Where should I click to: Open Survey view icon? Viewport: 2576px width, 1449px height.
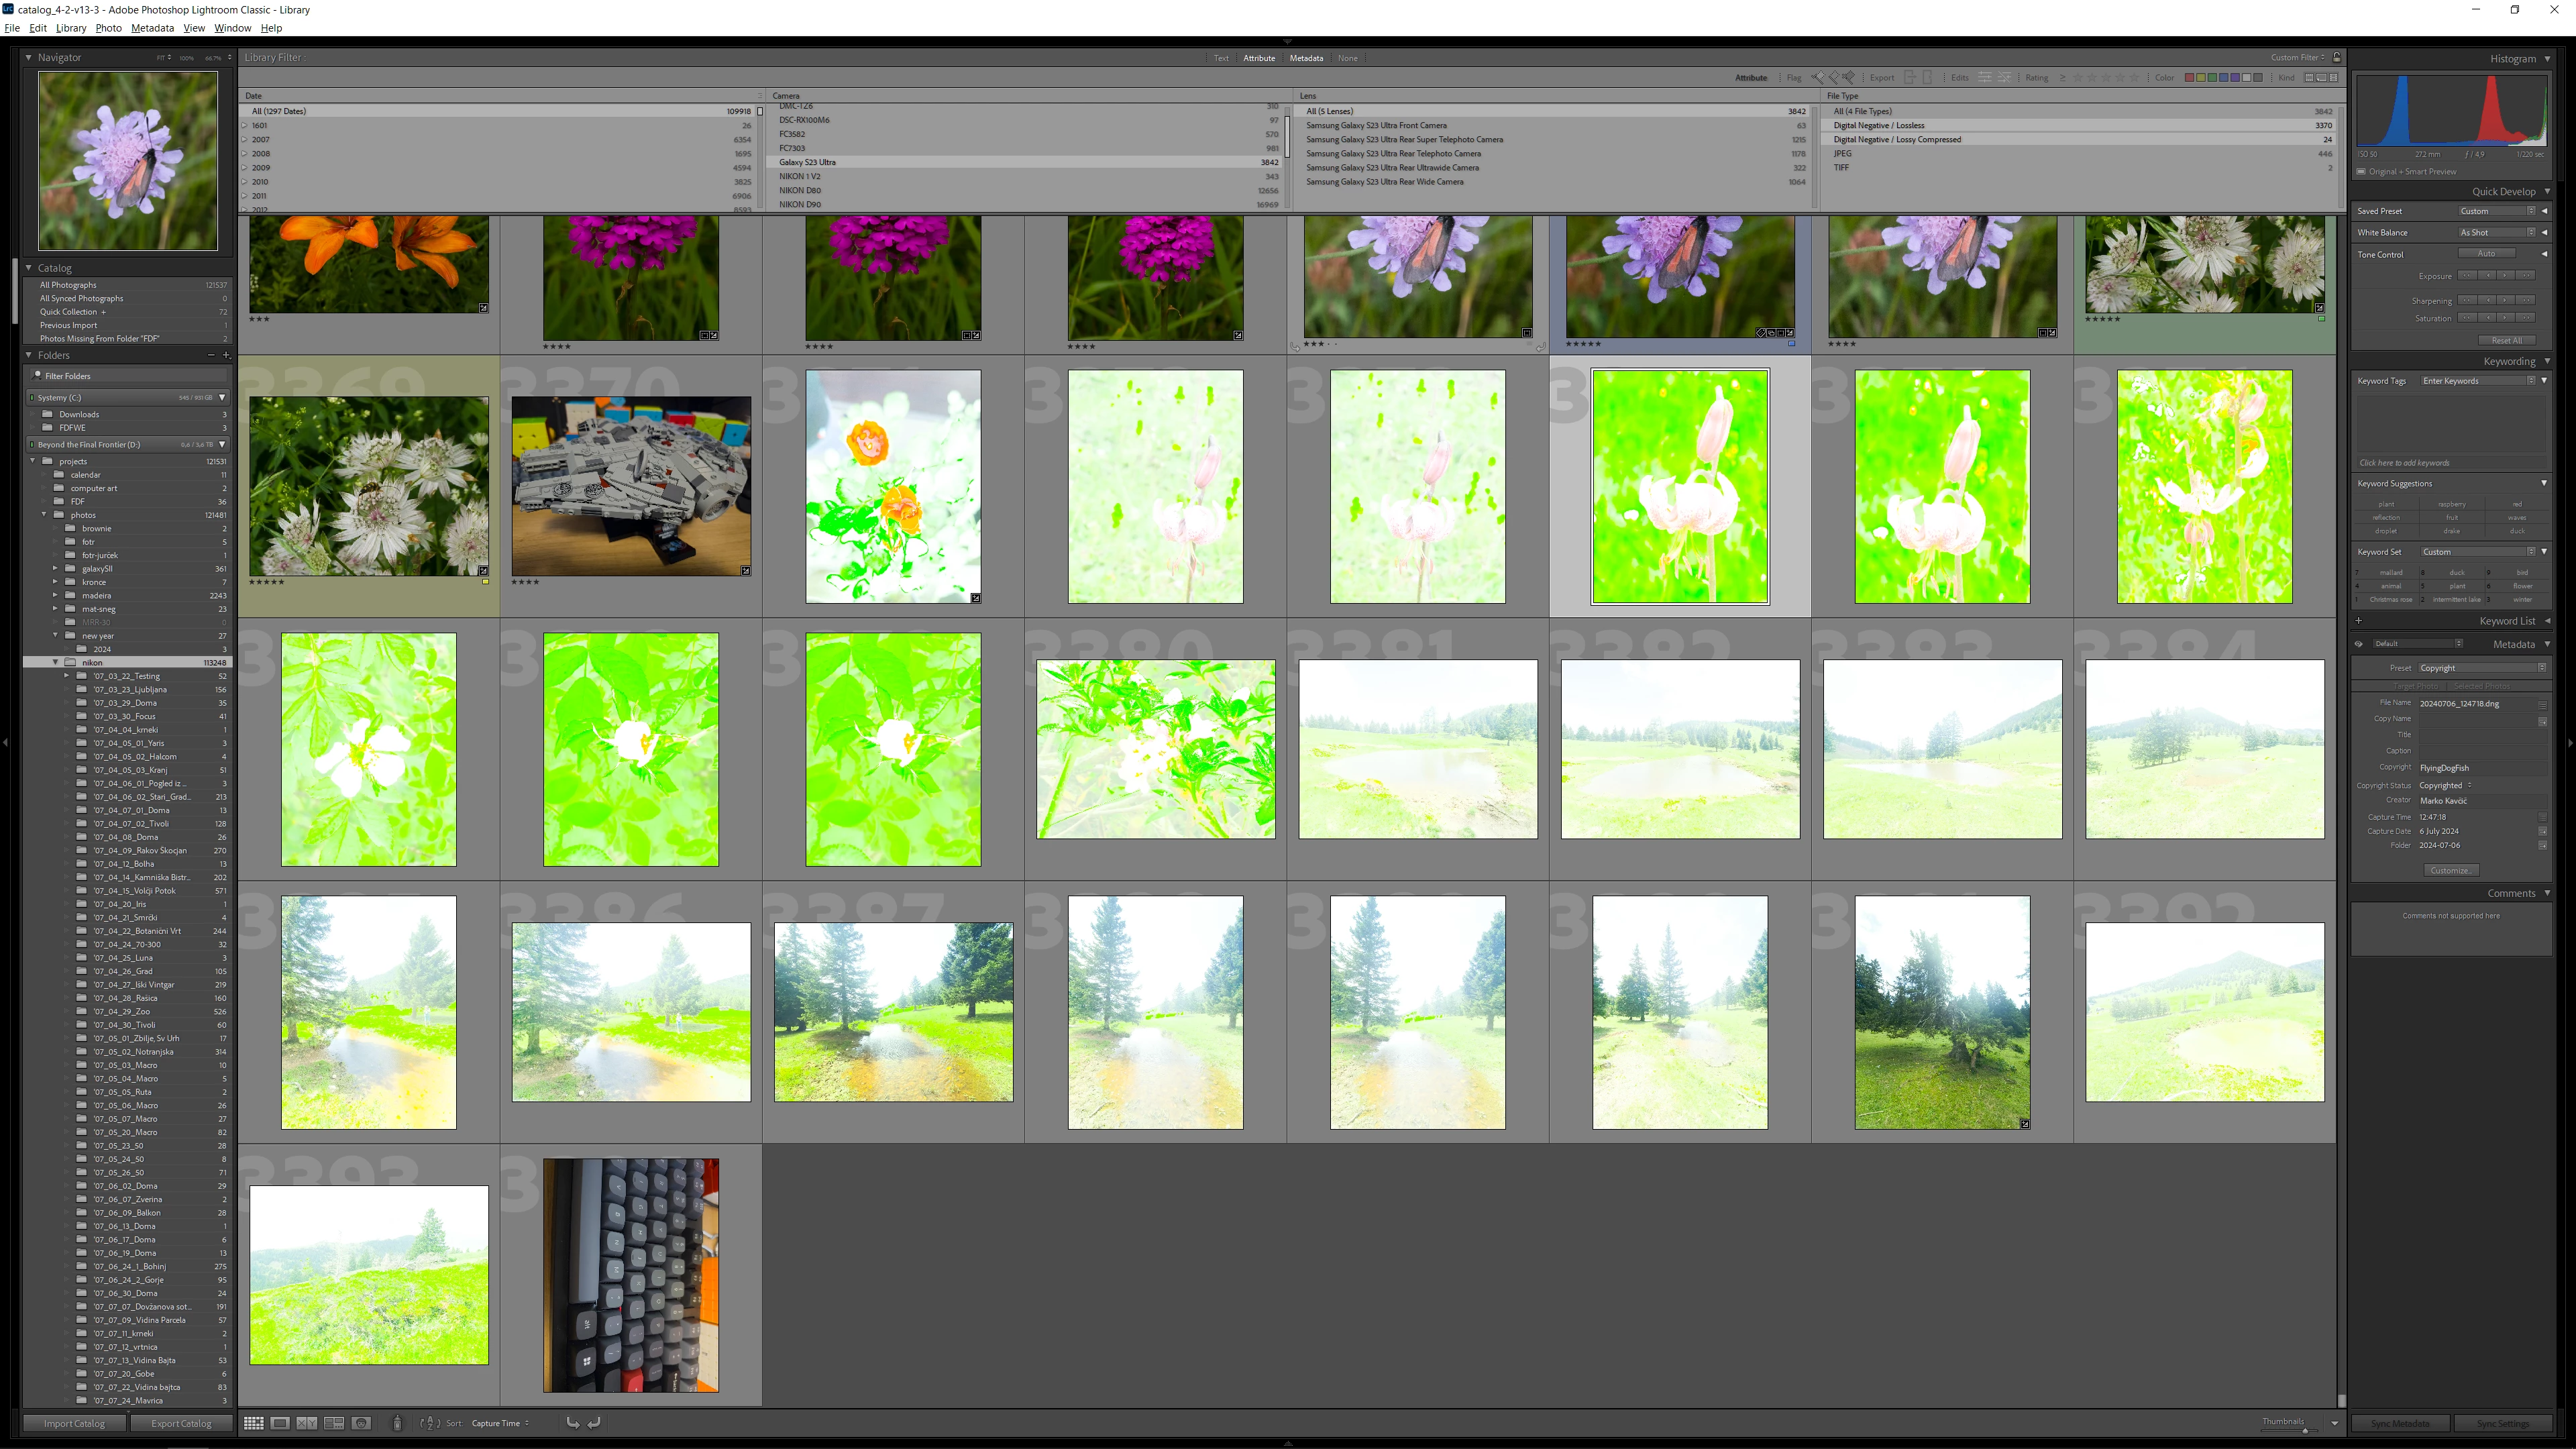(334, 1423)
